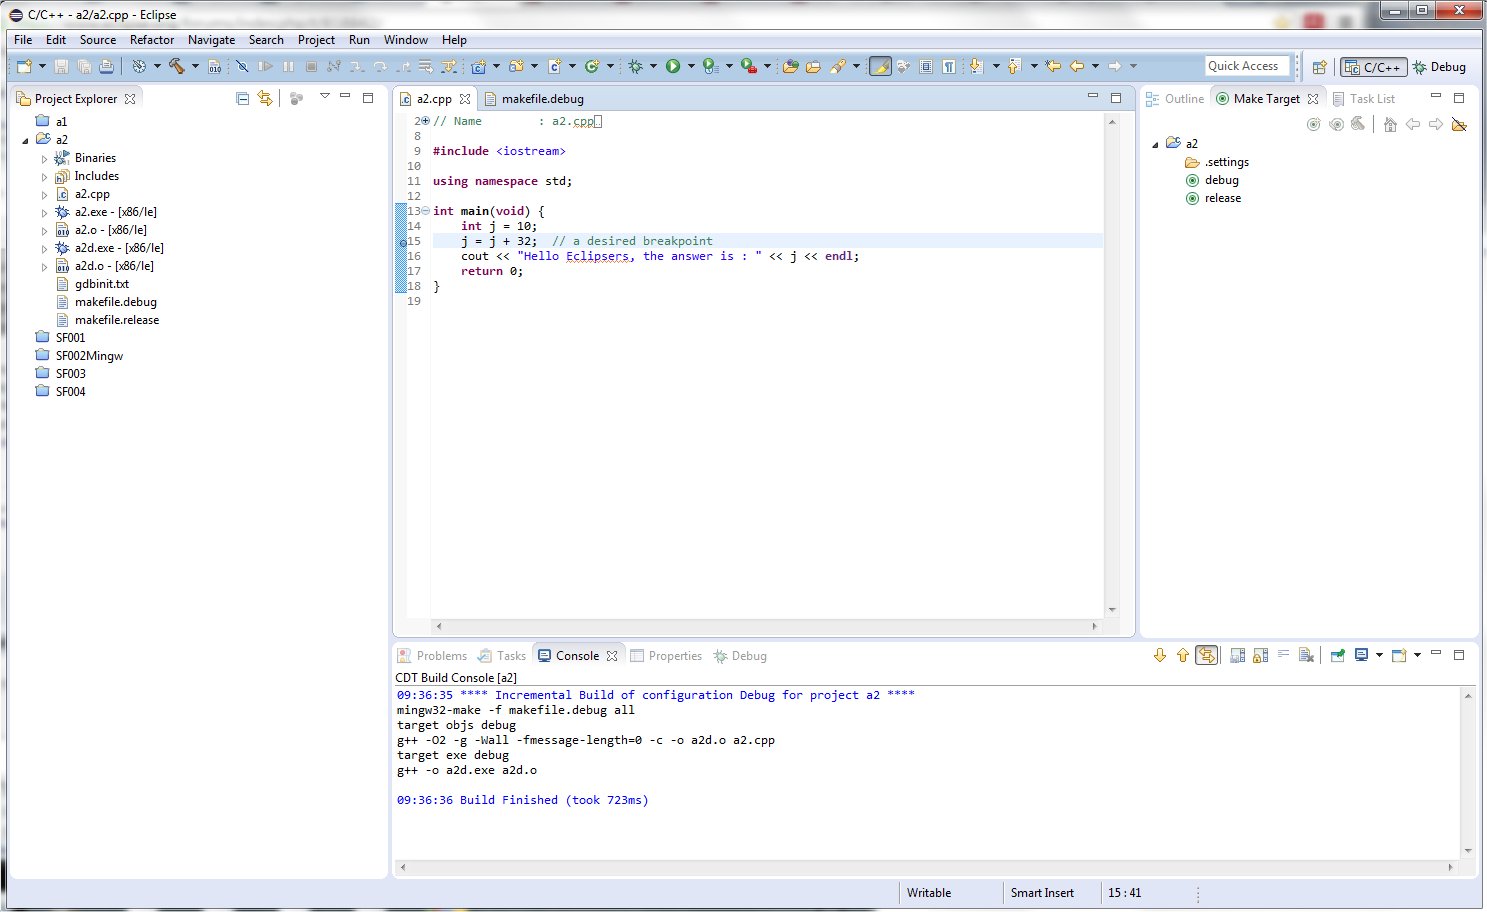Toggle Mark Occurrences highlighter button
This screenshot has width=1487, height=912.
click(x=880, y=66)
